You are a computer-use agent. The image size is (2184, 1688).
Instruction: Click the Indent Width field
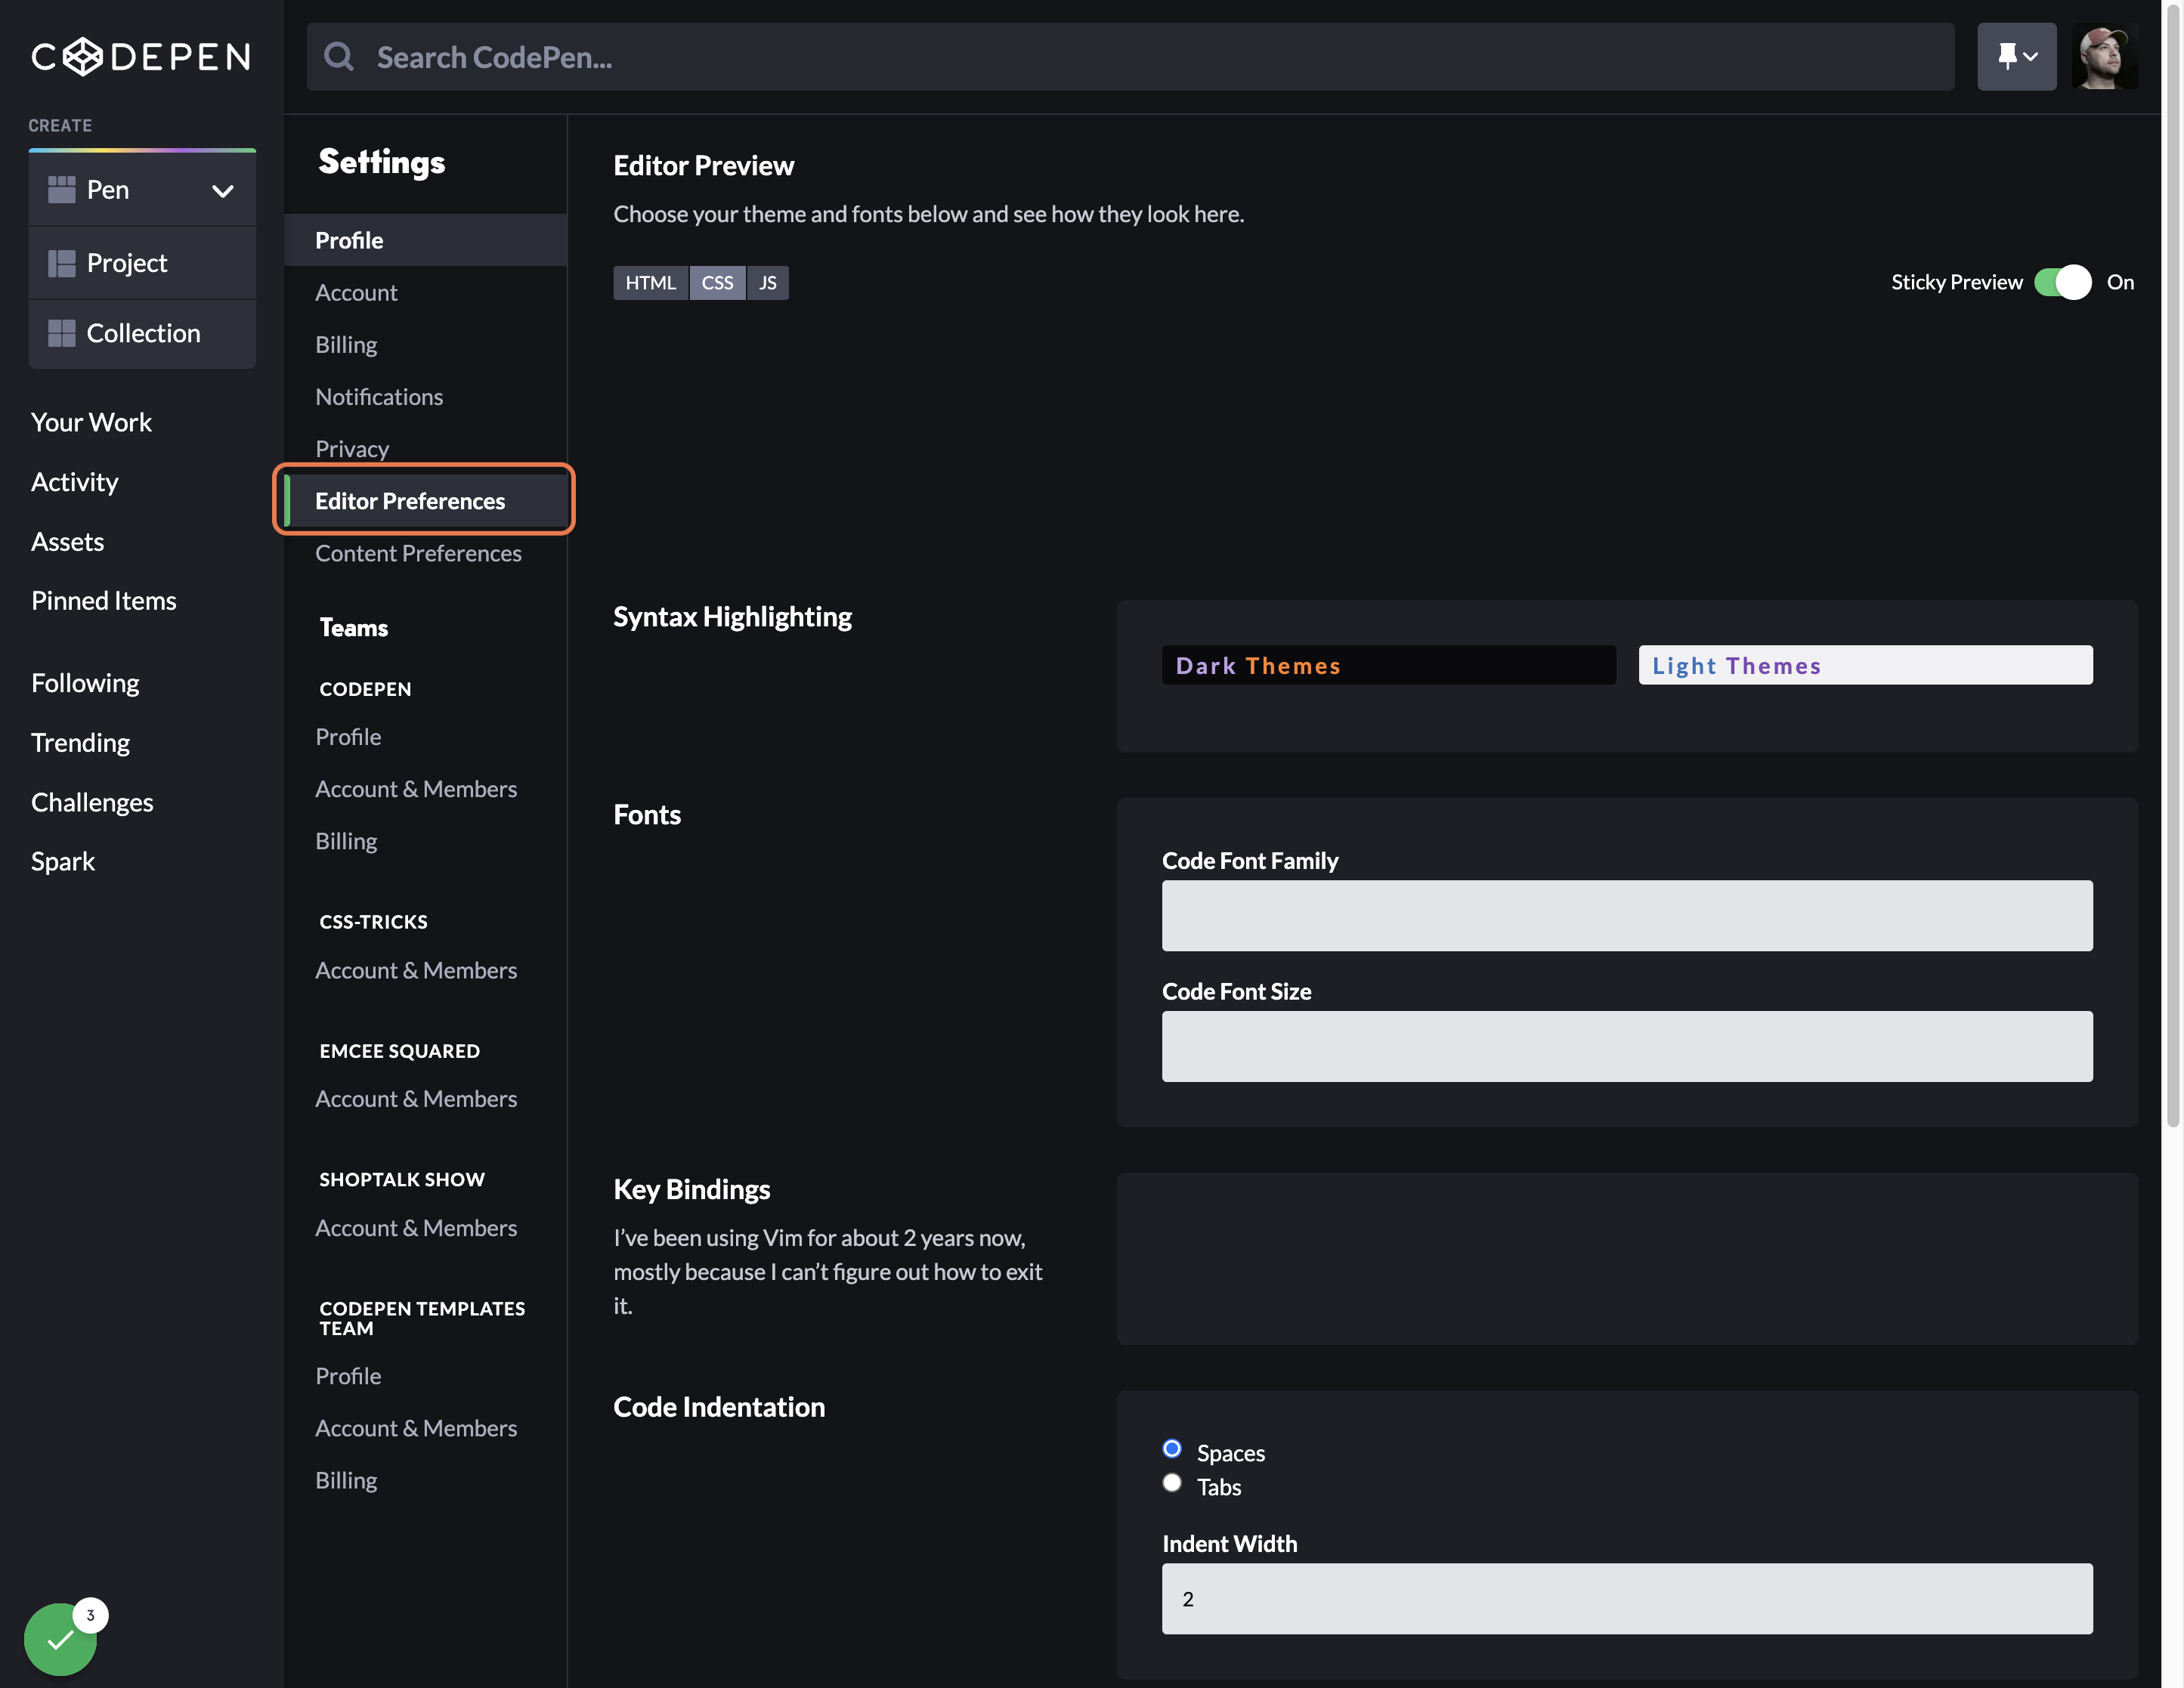(1627, 1598)
